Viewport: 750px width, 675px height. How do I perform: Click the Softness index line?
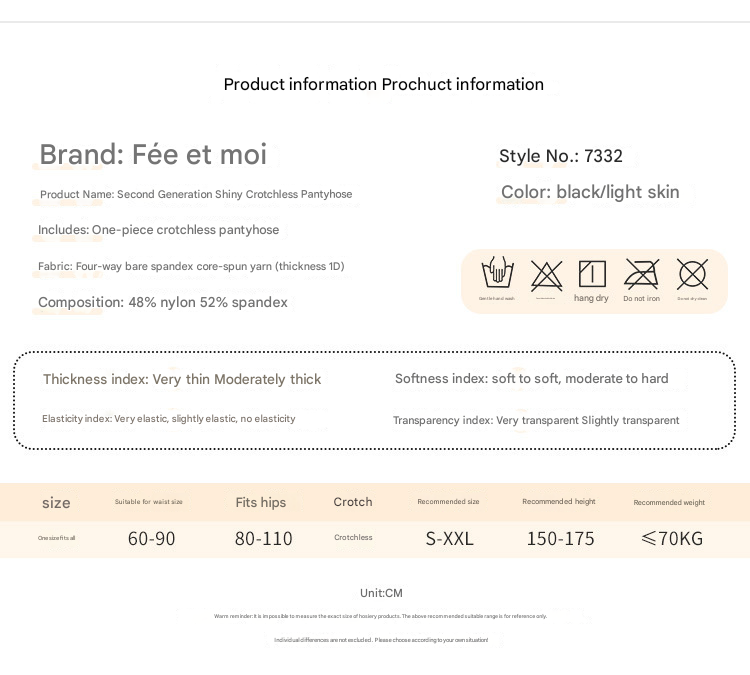[532, 378]
